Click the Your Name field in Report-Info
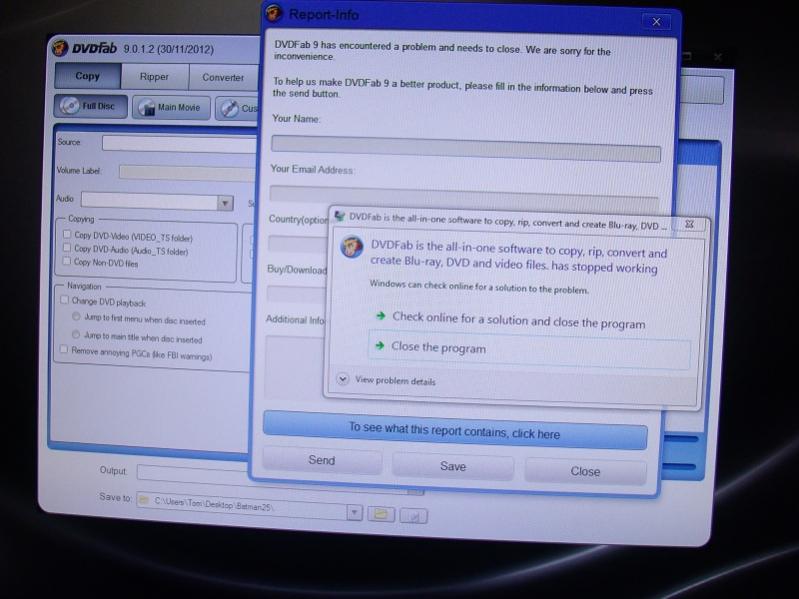 point(466,149)
